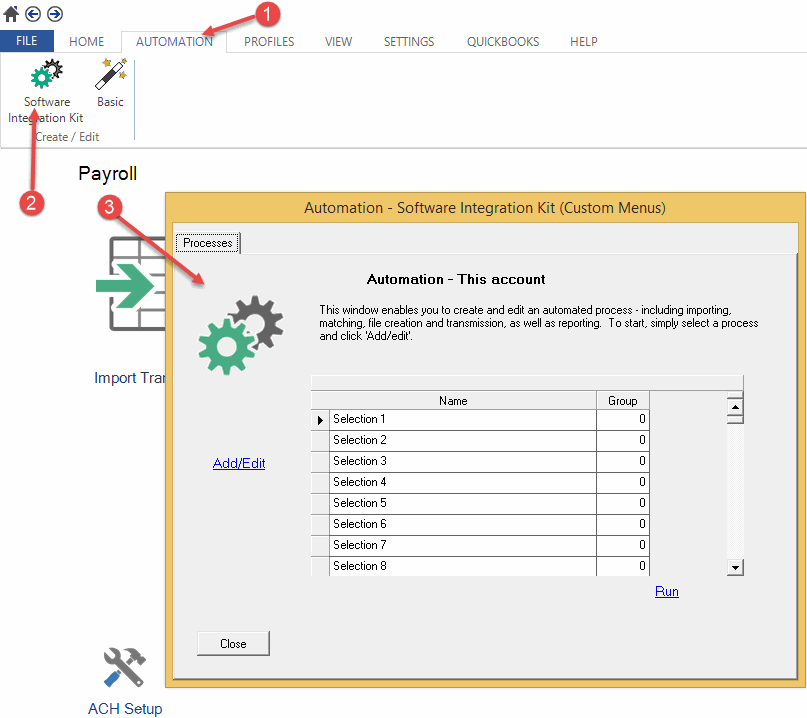Screen dimensions: 807x718
Task: Click the Run link
Action: 666,592
